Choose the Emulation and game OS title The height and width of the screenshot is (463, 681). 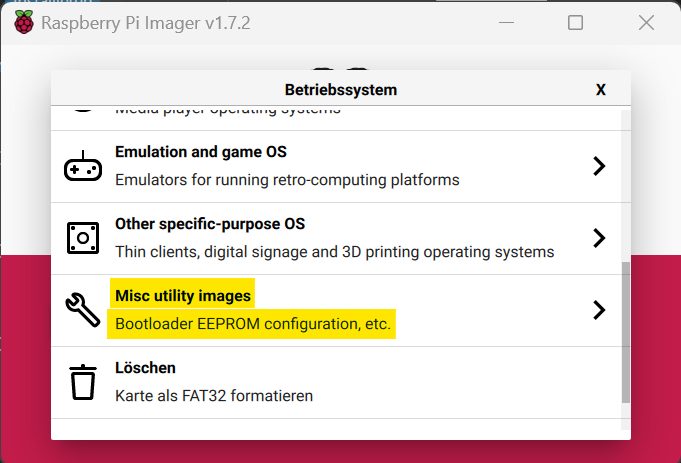[201, 152]
